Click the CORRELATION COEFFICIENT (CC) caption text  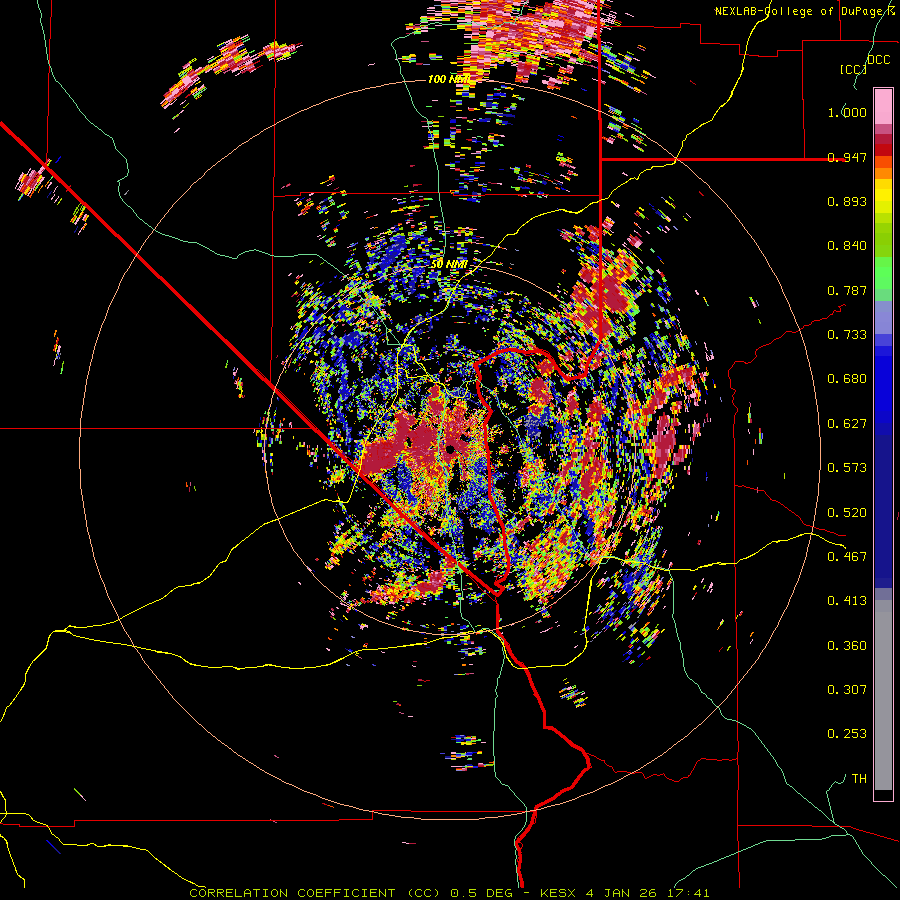coord(314,893)
